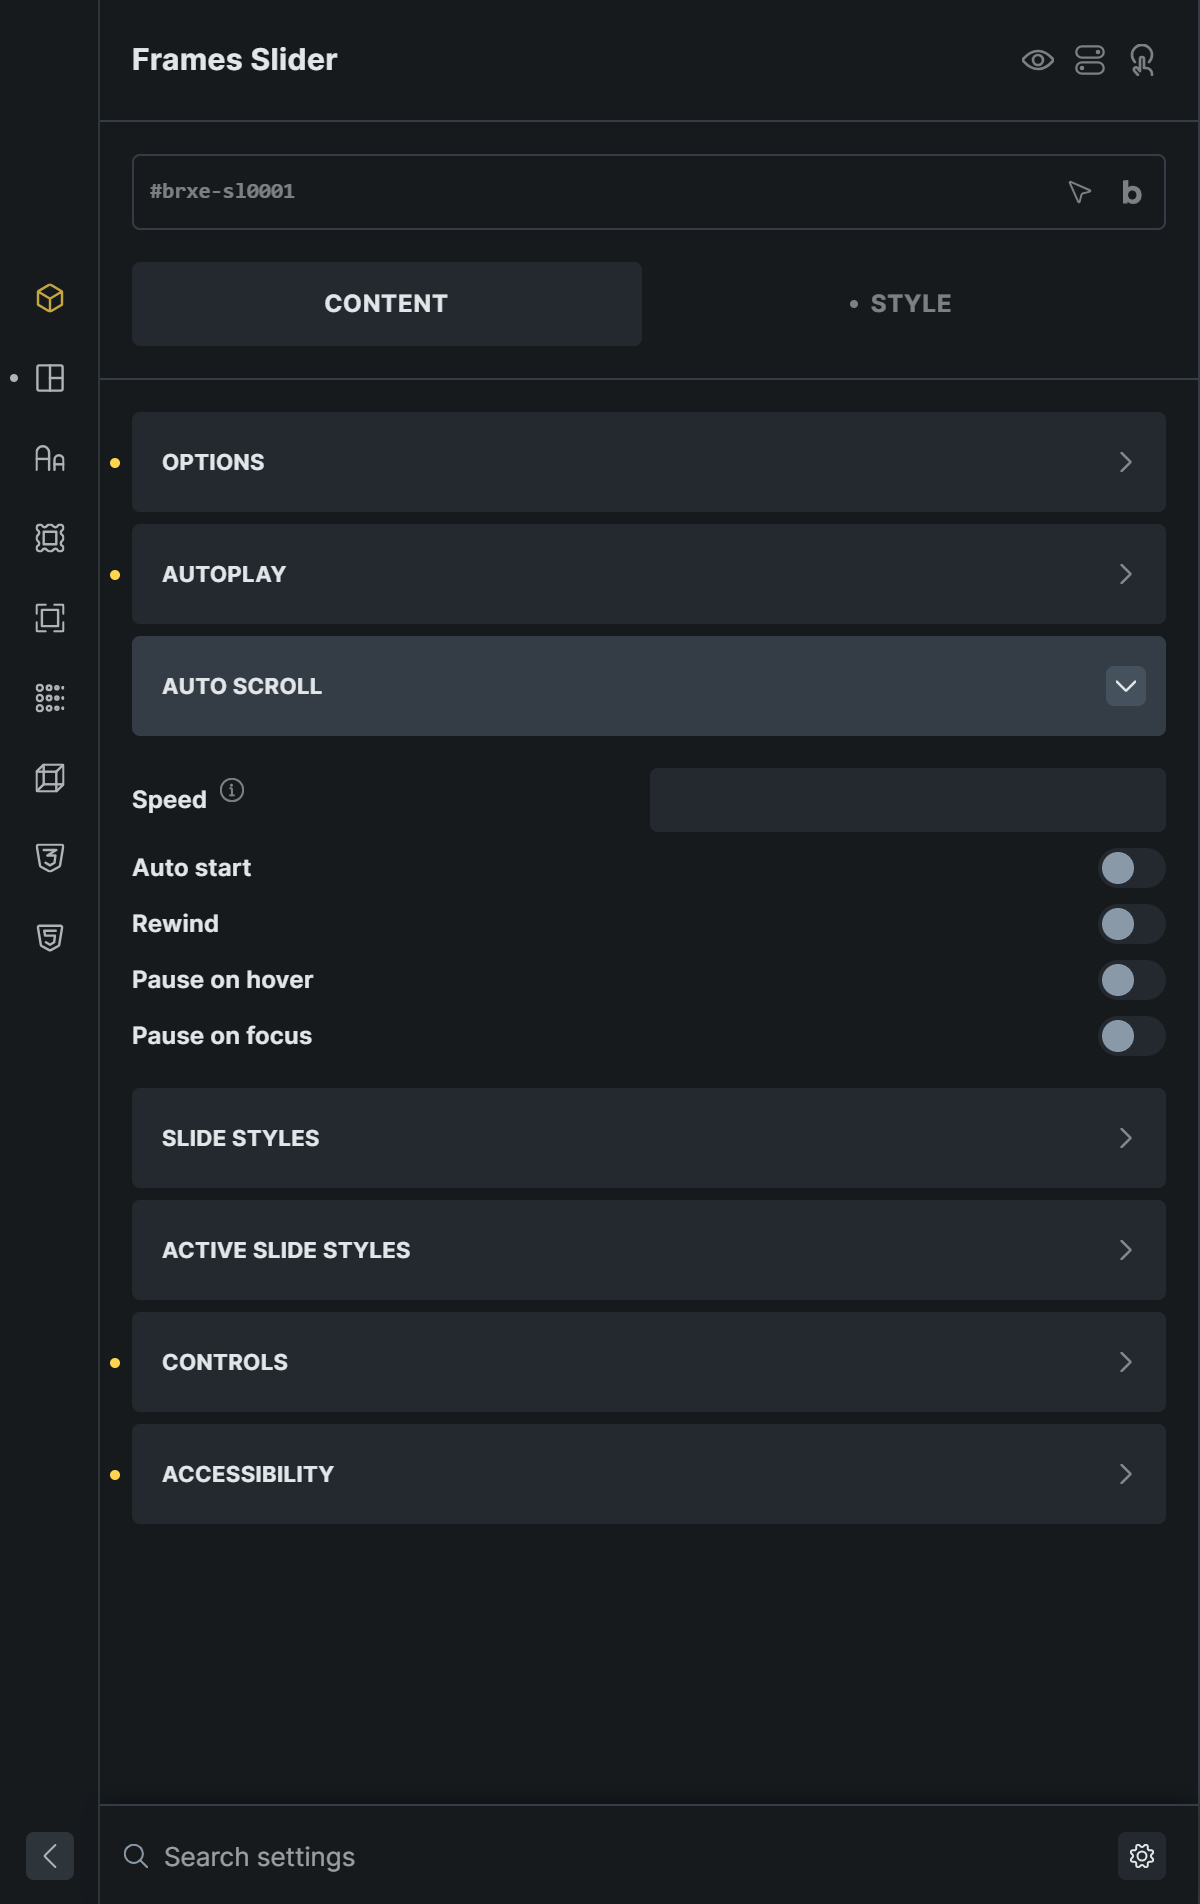Select the scalloped frame icon in sidebar
Viewport: 1200px width, 1904px height.
point(50,538)
